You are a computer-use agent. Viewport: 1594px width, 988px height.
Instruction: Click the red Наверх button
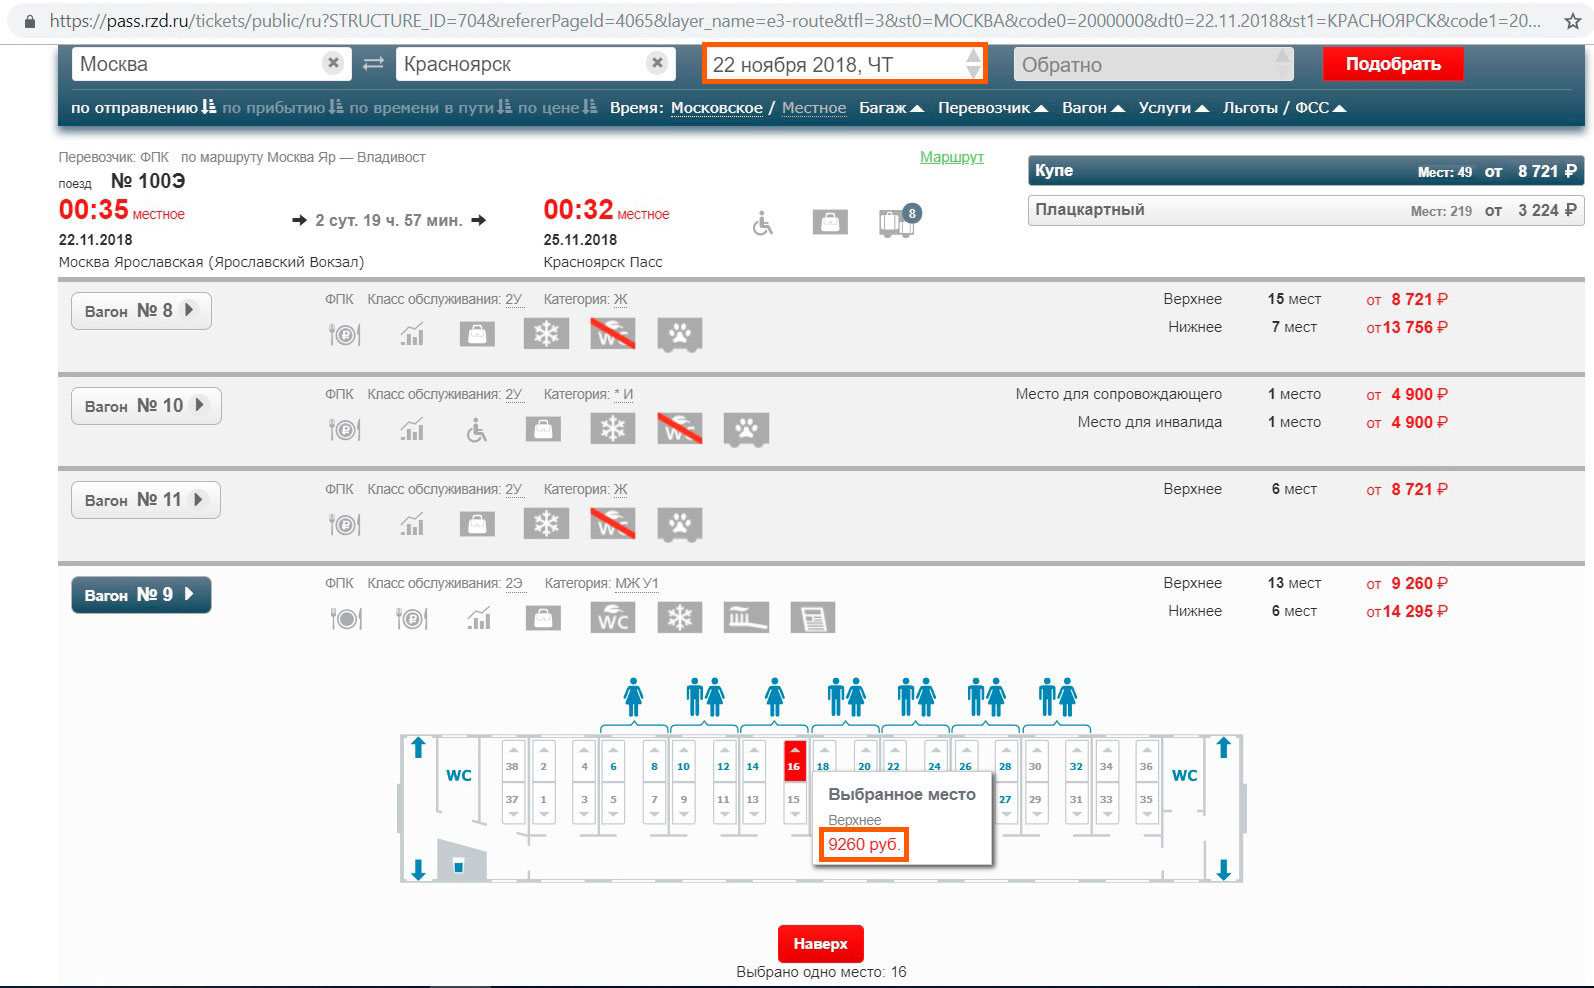coord(821,943)
